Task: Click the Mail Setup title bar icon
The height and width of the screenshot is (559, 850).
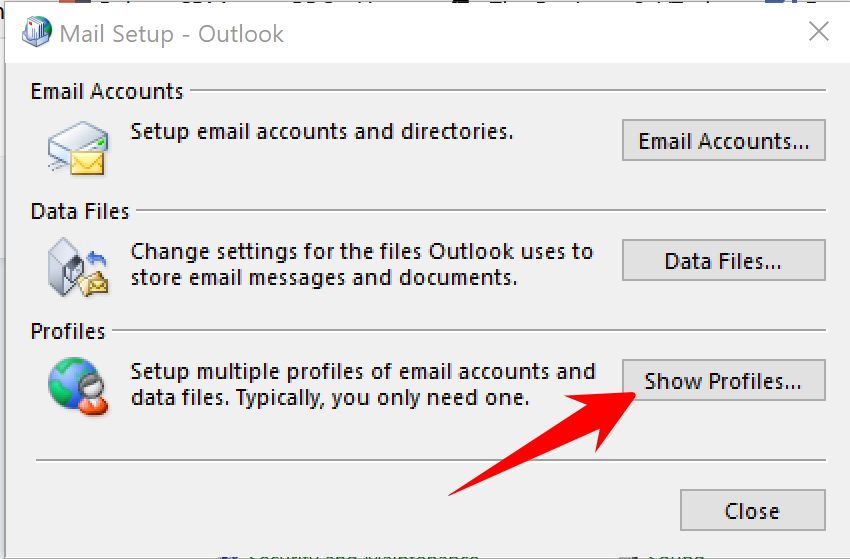Action: point(37,31)
